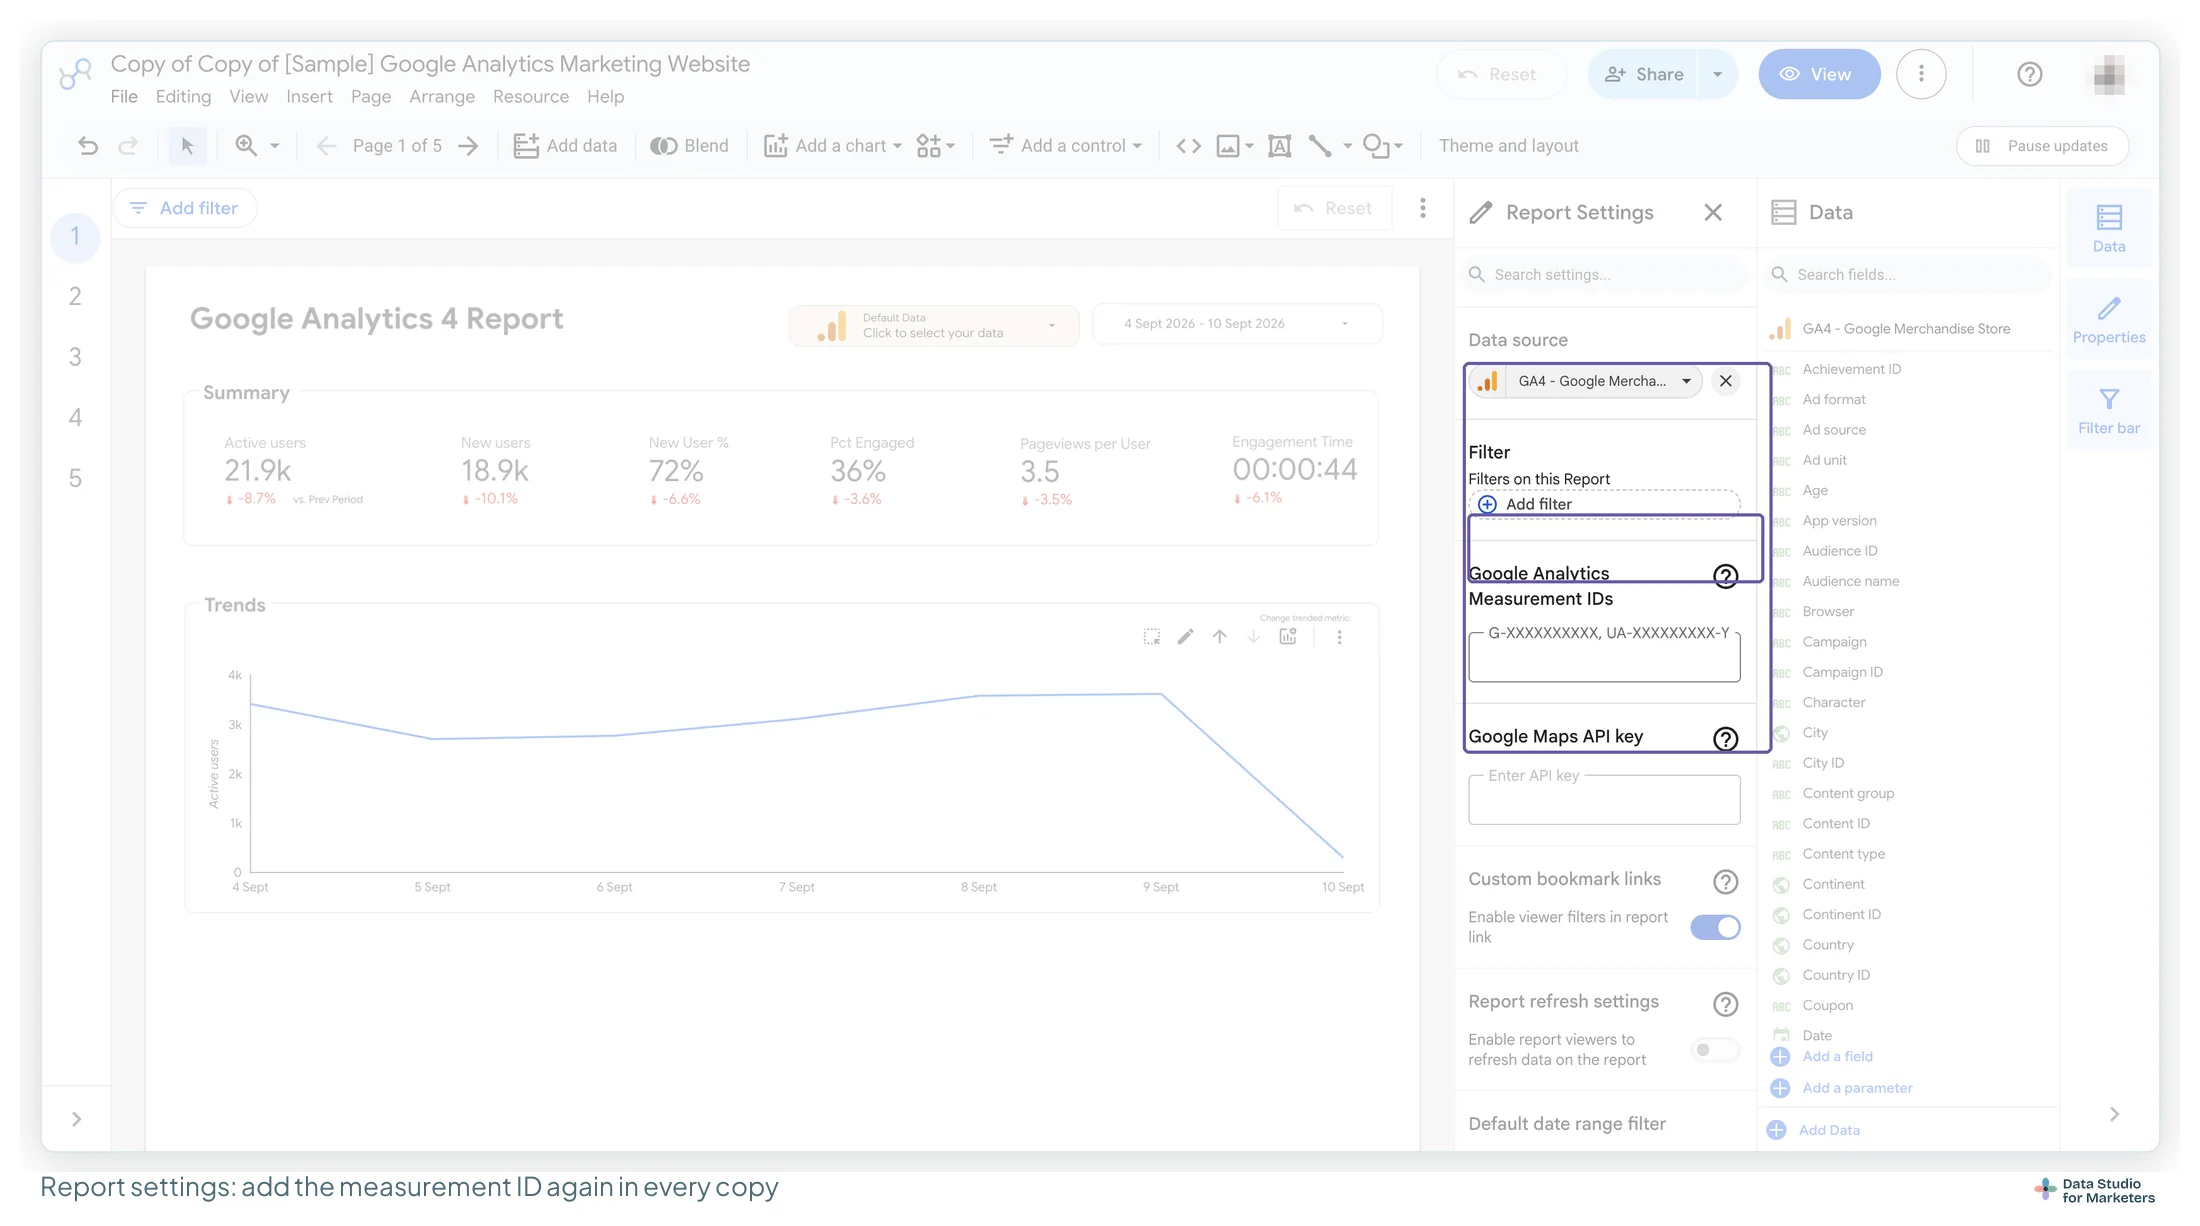Open the Resource menu

[x=530, y=97]
